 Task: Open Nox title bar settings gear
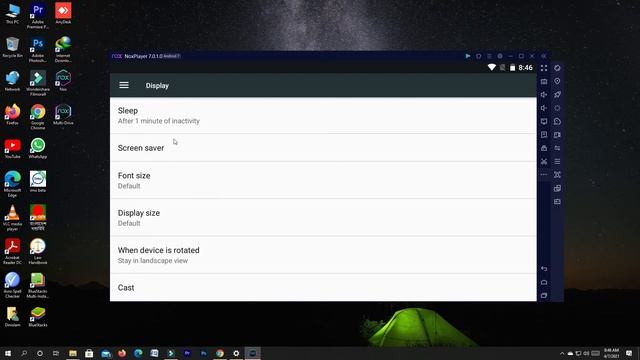500,56
